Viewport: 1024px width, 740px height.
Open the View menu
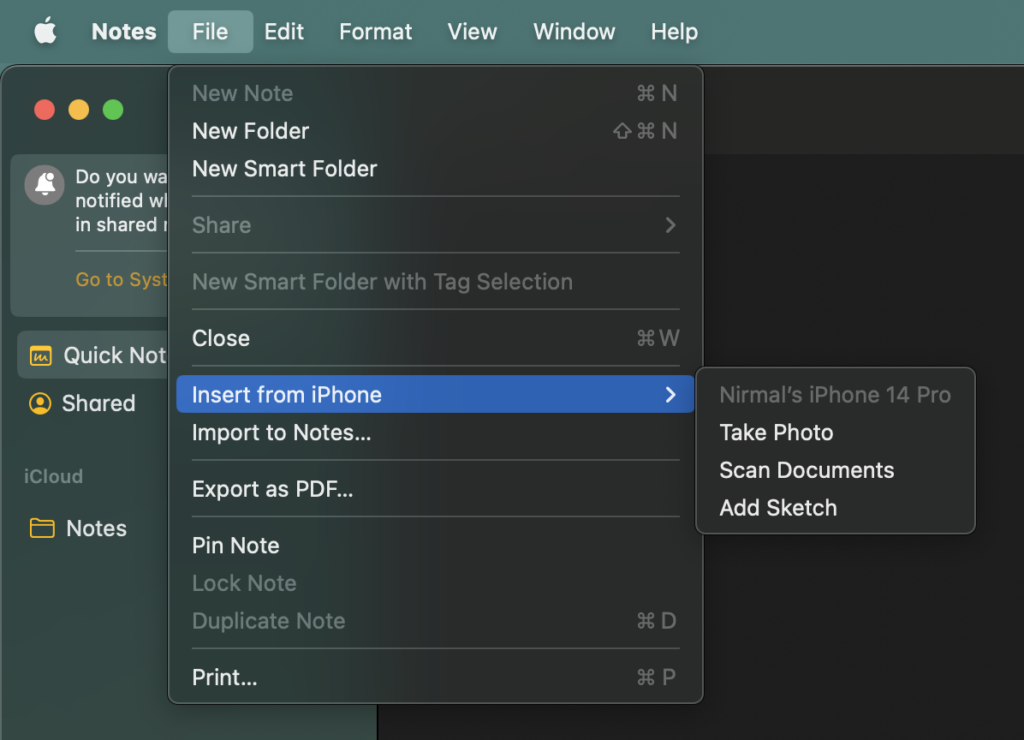coord(472,31)
